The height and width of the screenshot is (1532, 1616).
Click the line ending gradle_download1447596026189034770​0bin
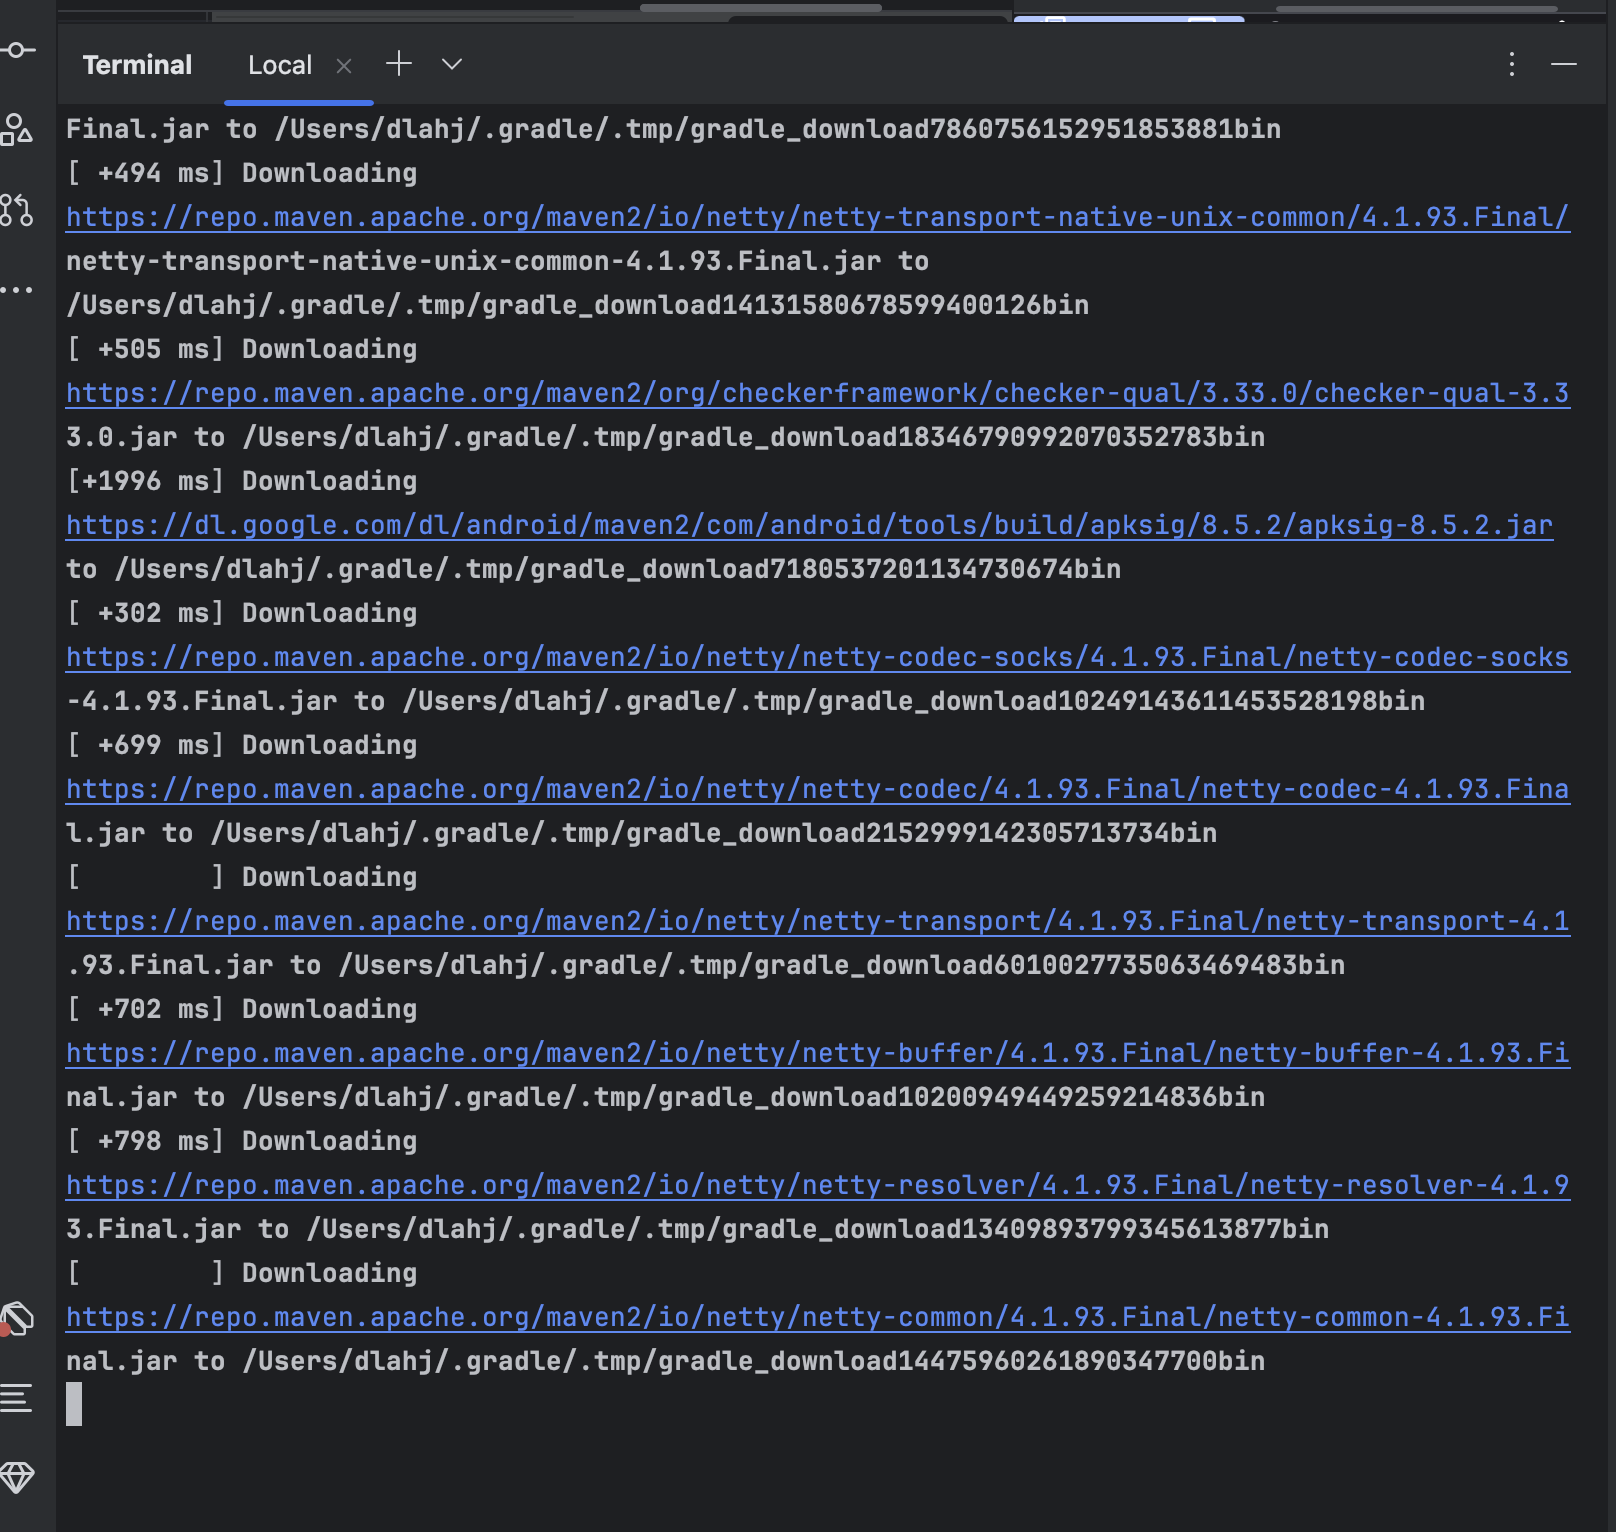coord(666,1362)
